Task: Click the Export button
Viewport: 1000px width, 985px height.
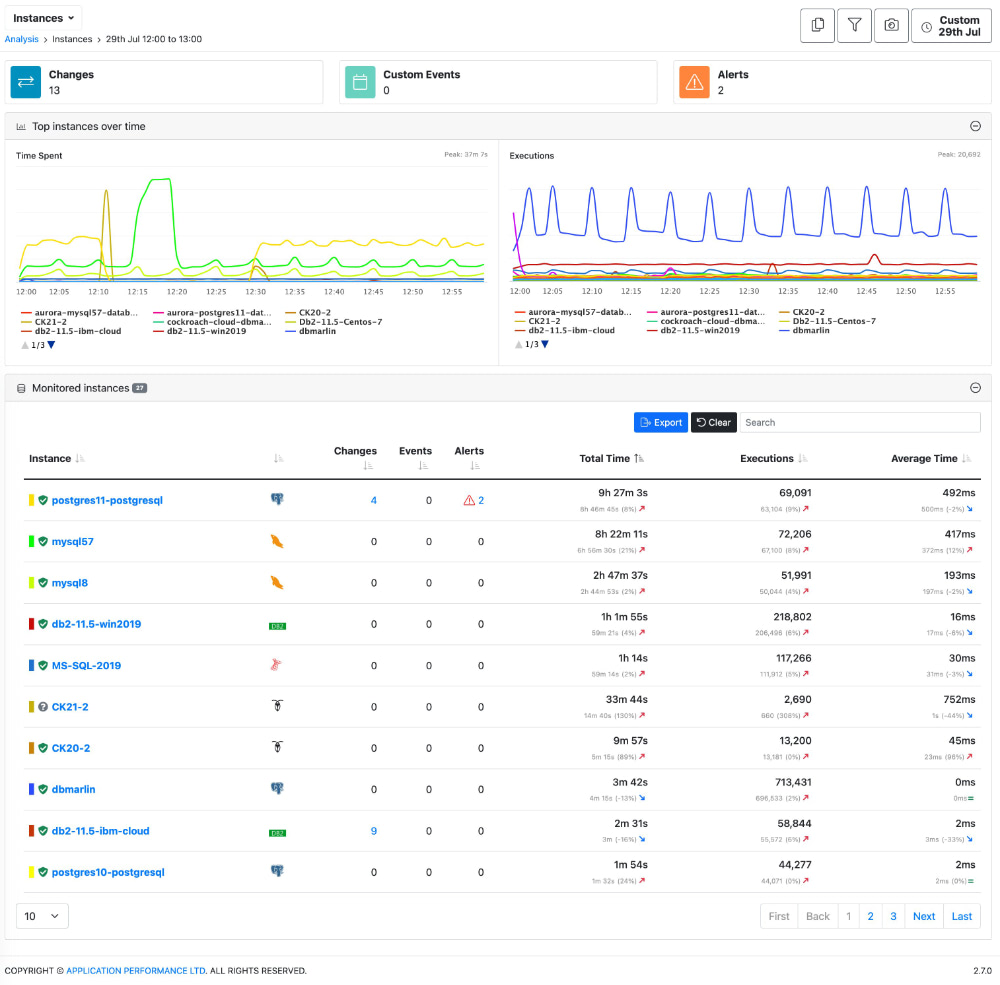Action: point(660,422)
